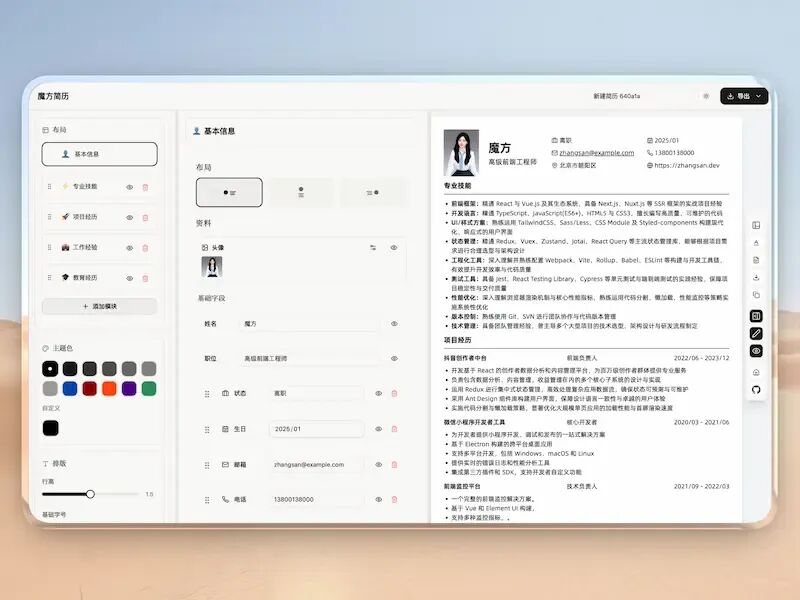This screenshot has width=800, height=600.
Task: Toggle visibility of the 姓名 field
Action: pyautogui.click(x=394, y=323)
